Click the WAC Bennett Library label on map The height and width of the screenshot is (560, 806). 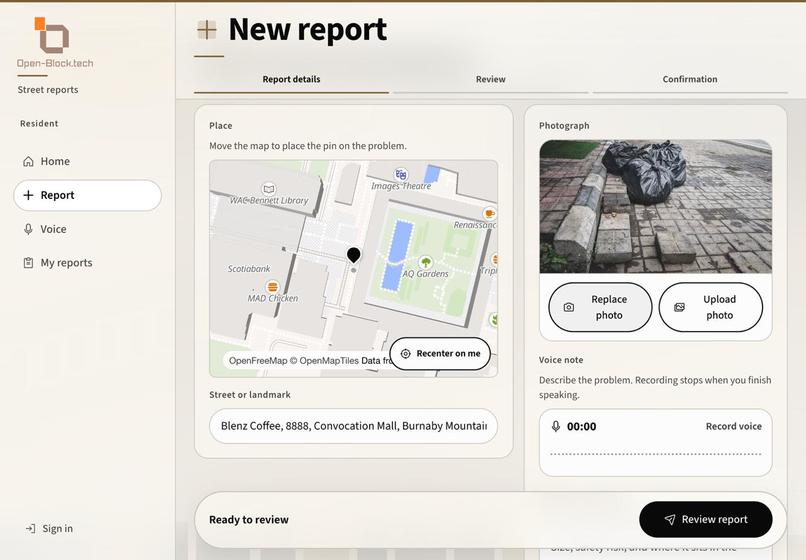click(x=269, y=201)
